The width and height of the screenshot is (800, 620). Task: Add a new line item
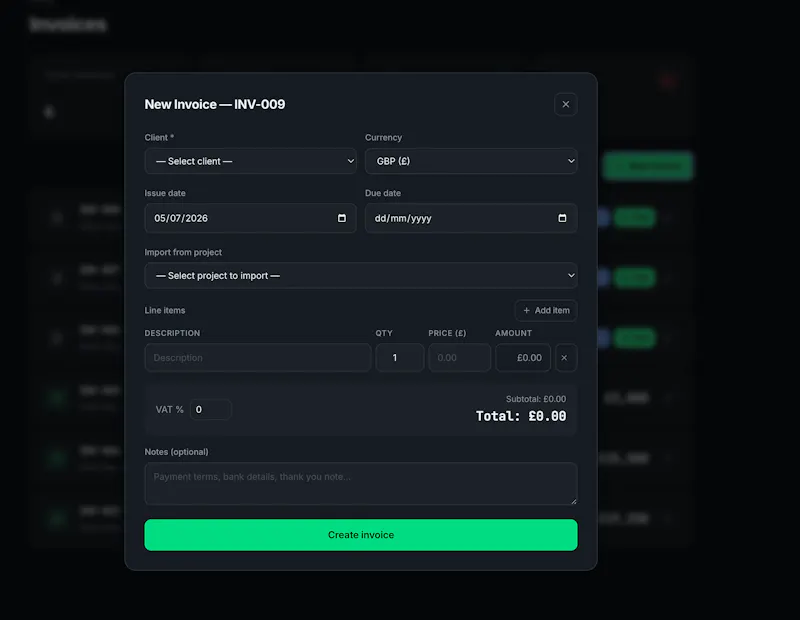click(546, 310)
